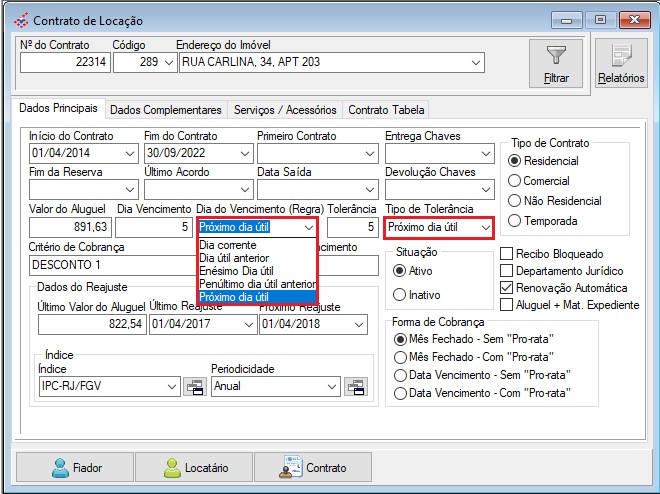The height and width of the screenshot is (494, 660).
Task: Click the lookup icon beside Índice field
Action: click(194, 387)
